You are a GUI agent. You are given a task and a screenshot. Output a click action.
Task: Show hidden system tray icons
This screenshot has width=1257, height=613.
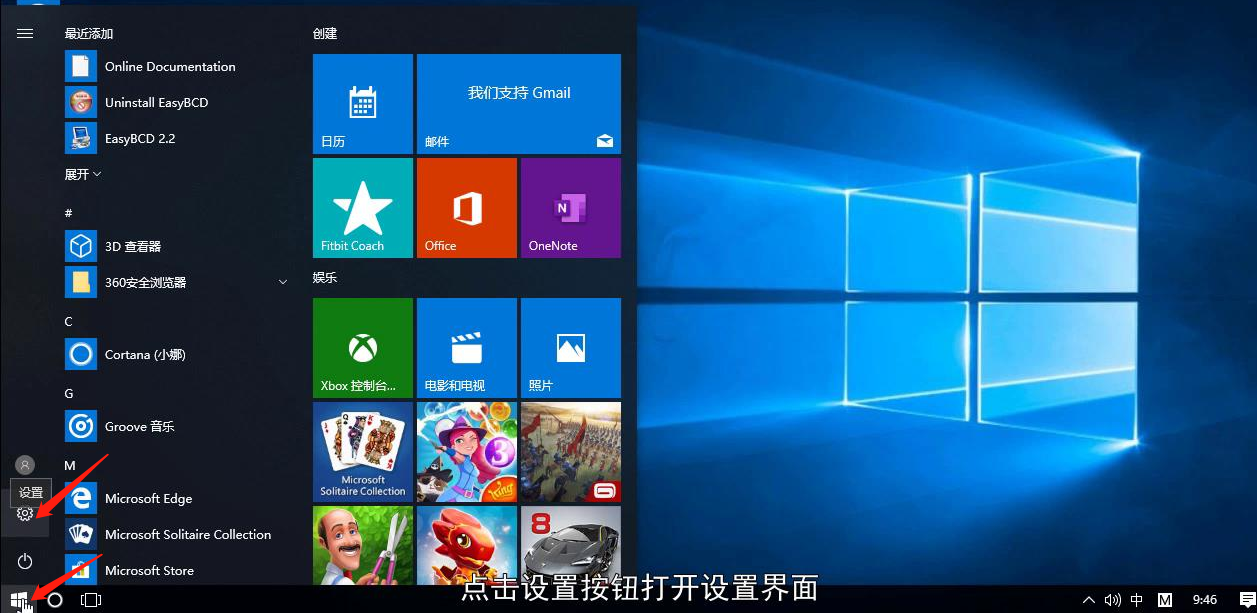coord(1088,600)
